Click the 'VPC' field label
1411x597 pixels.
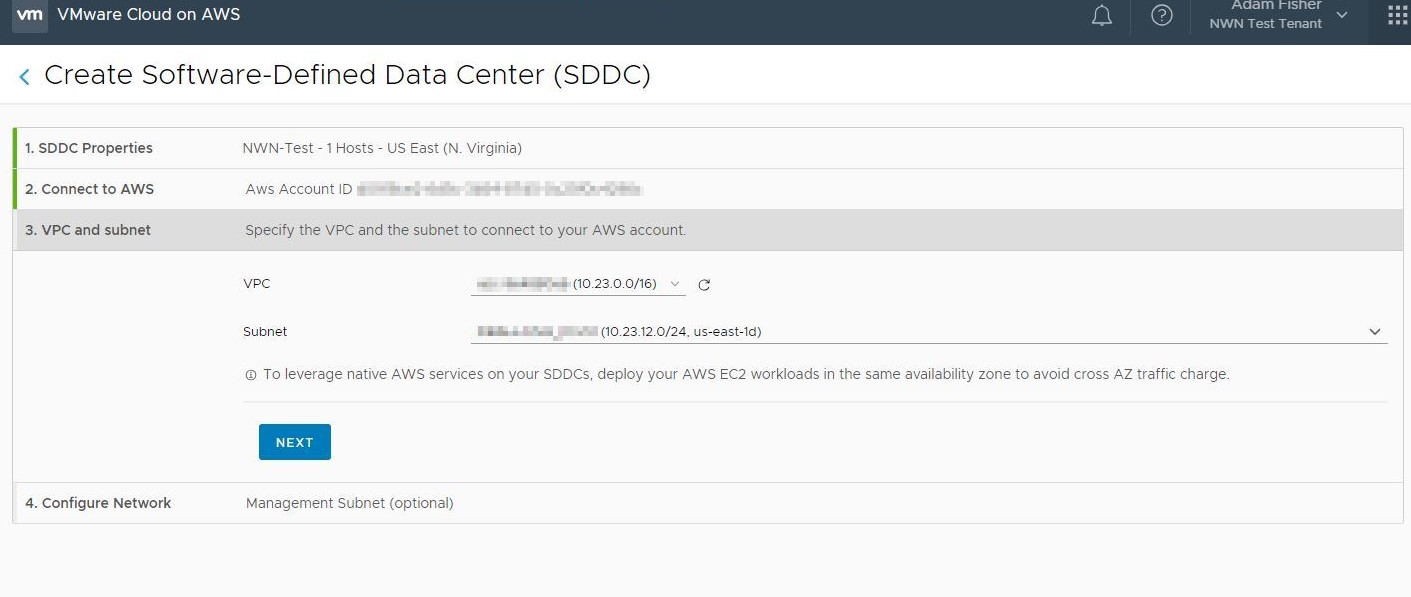256,284
